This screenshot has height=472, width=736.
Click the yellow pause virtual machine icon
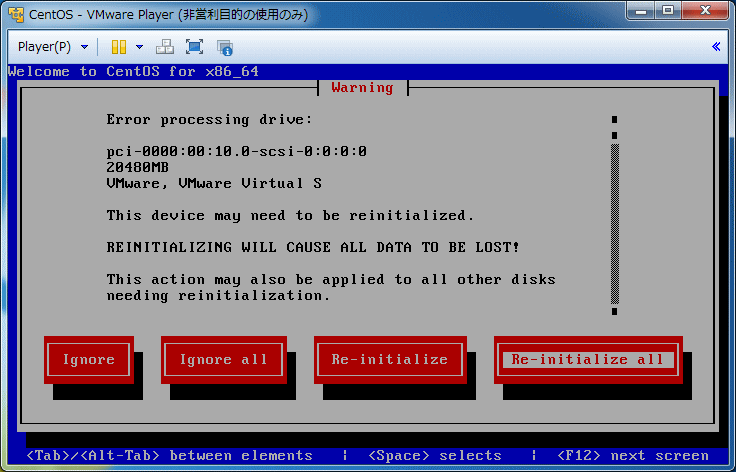click(x=118, y=47)
